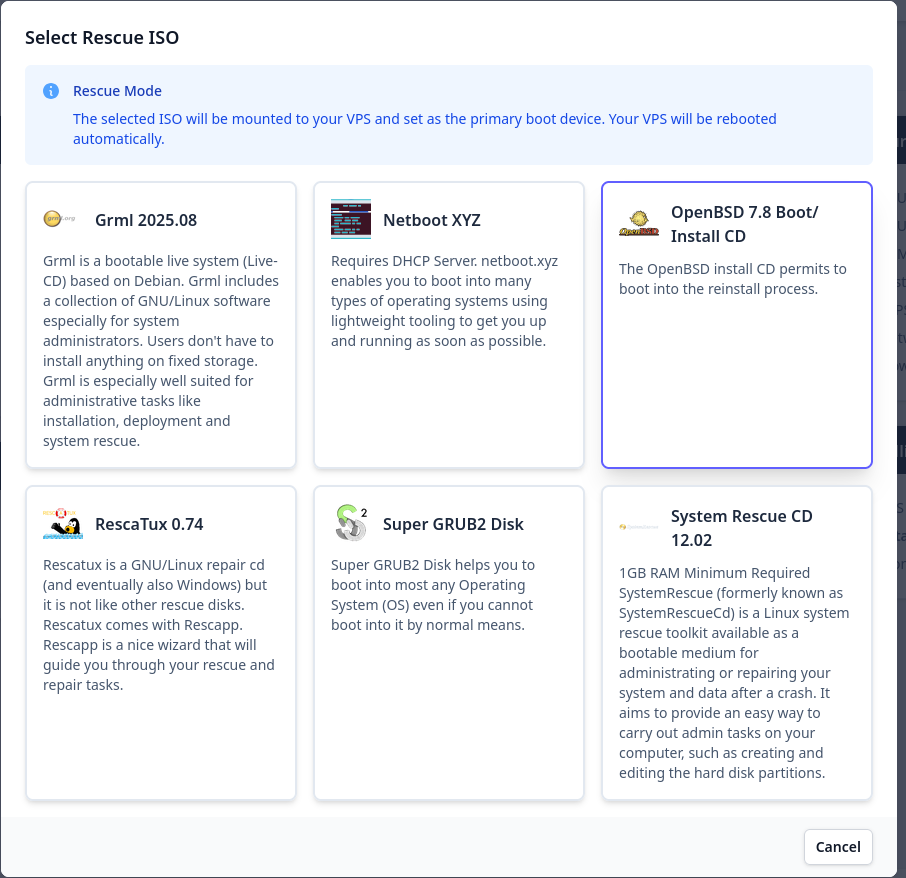This screenshot has height=878, width=906.
Task: Choose the RescaTux 0.74 title
Action: (149, 524)
